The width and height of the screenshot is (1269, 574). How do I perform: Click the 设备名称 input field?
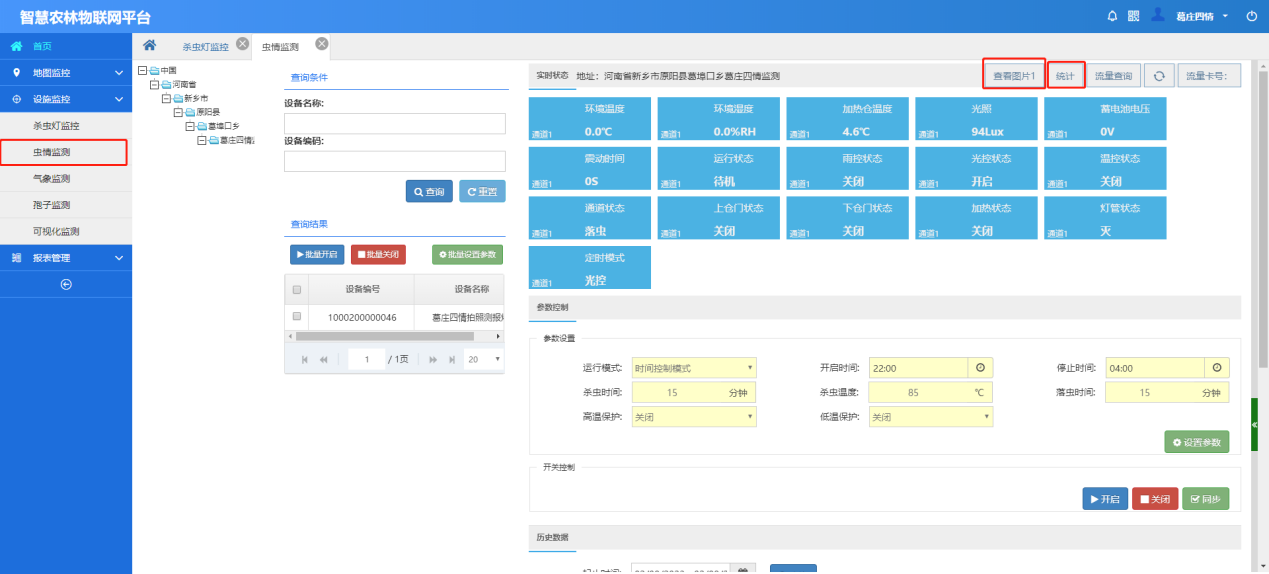395,123
